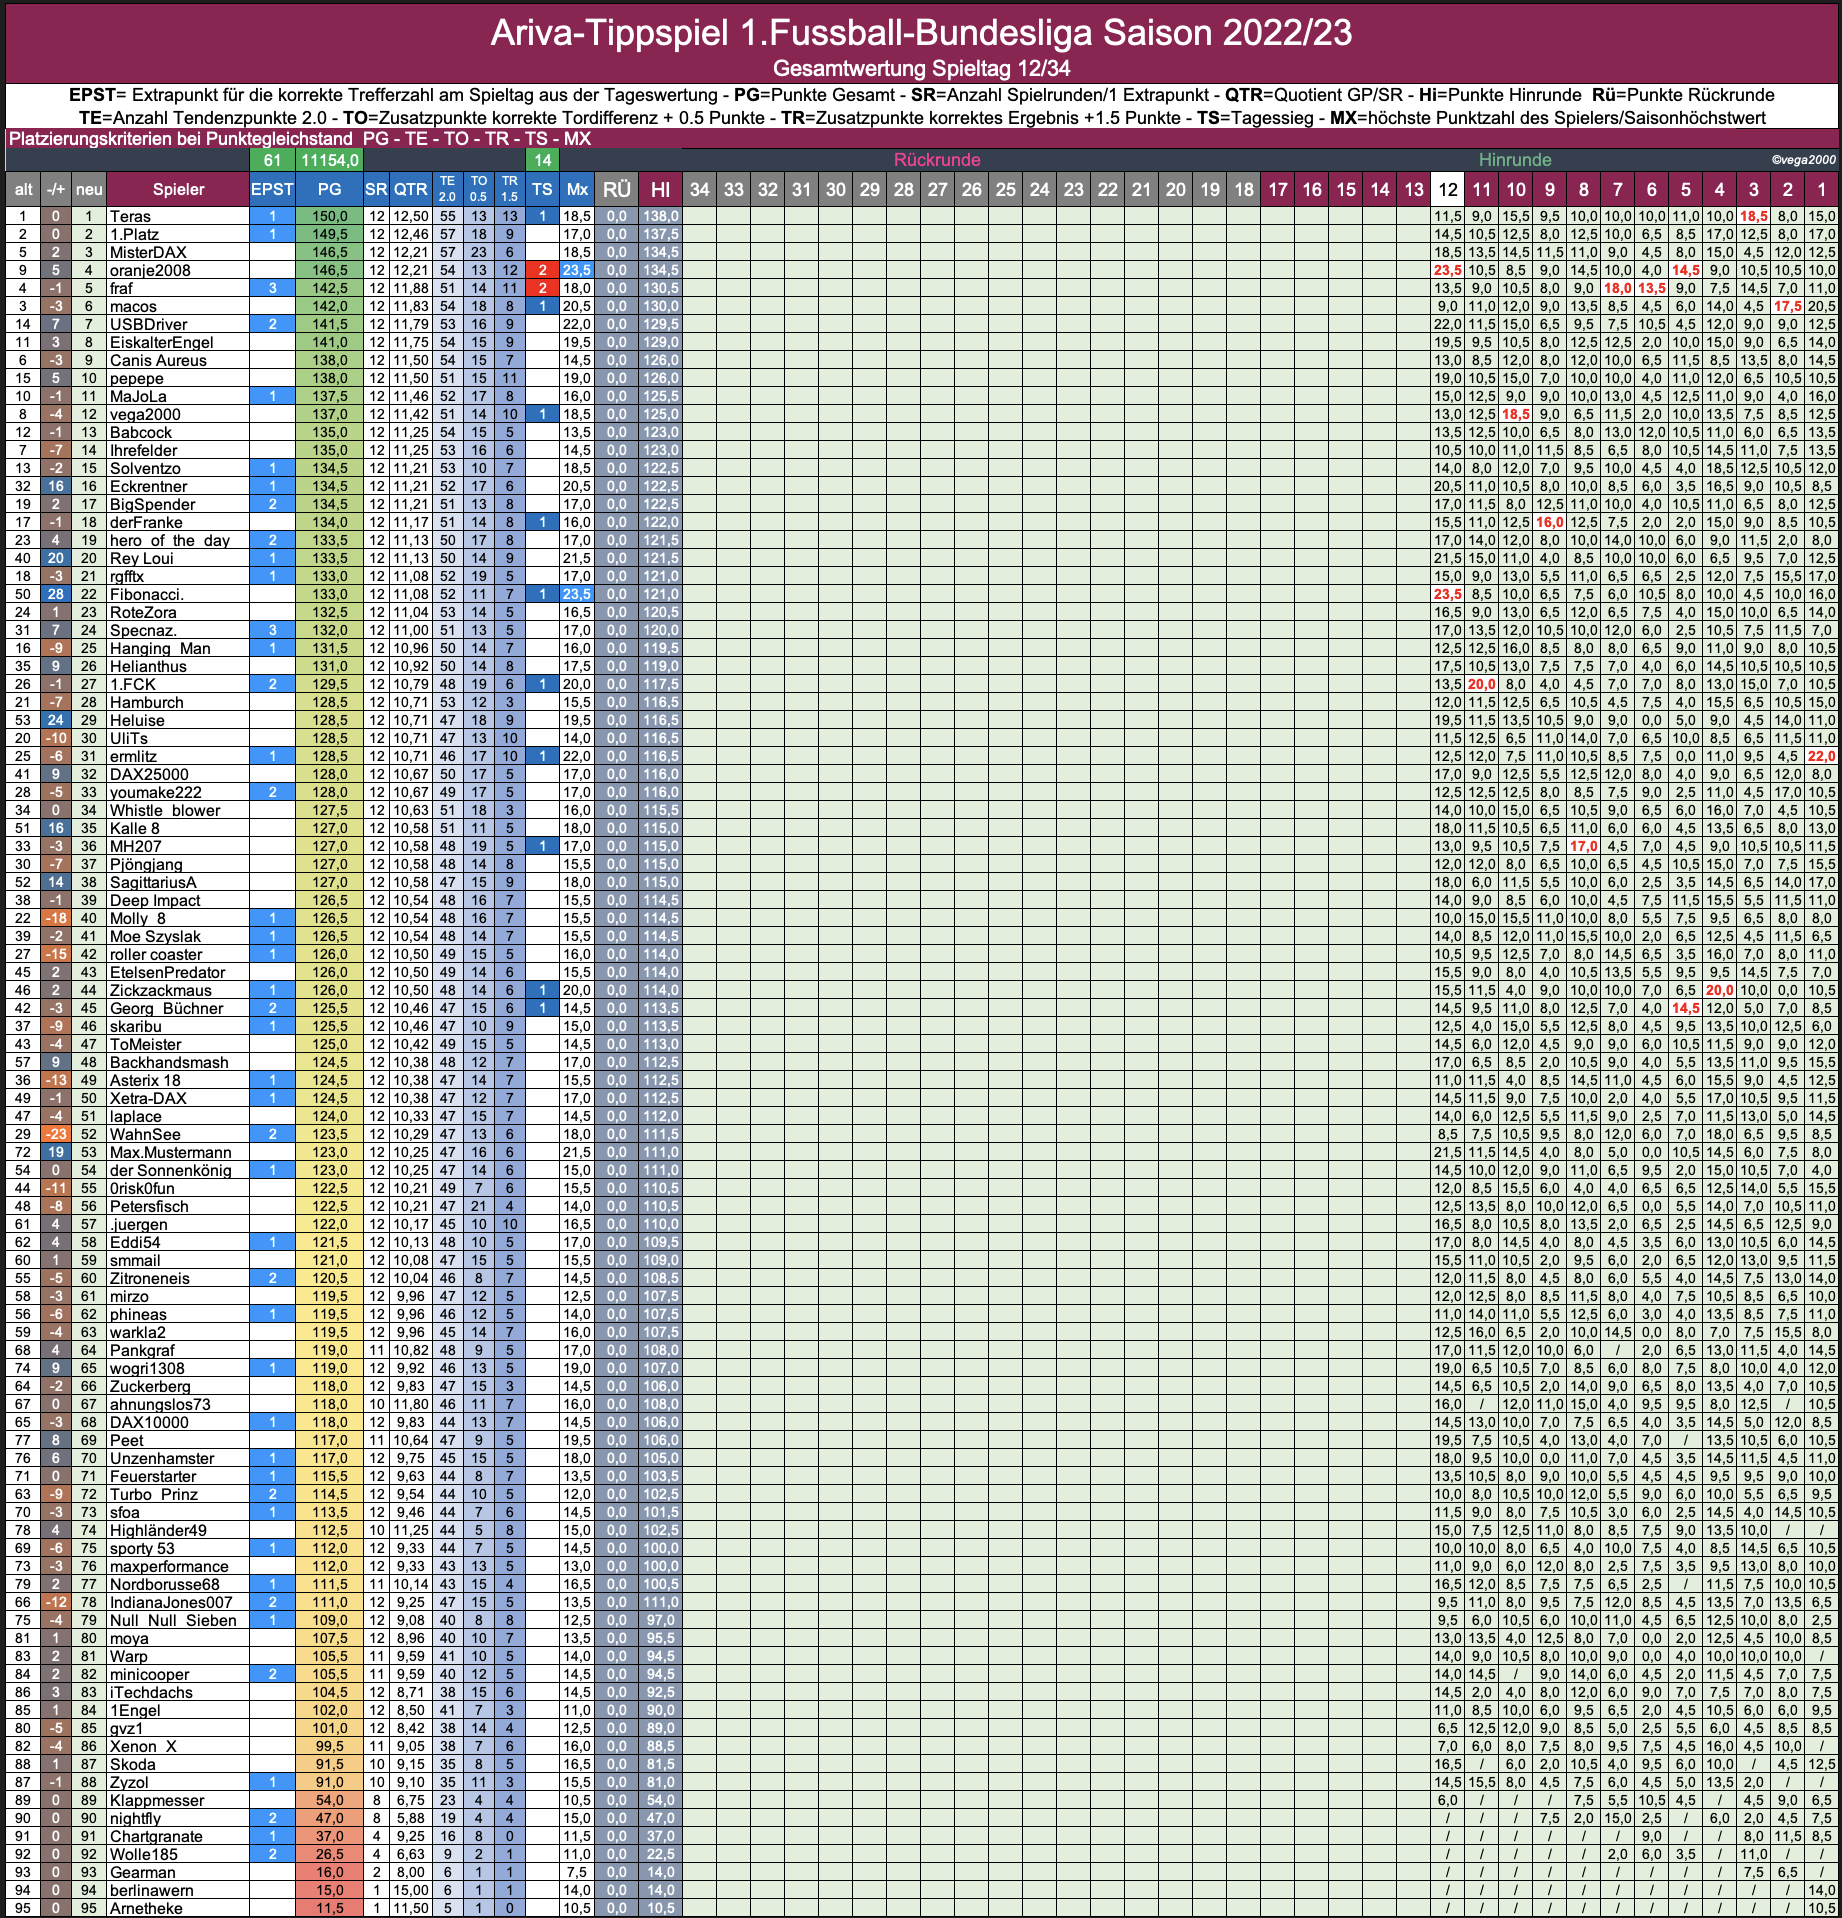
Task: Click player name 'Zickzackmaus'
Action: pyautogui.click(x=160, y=990)
